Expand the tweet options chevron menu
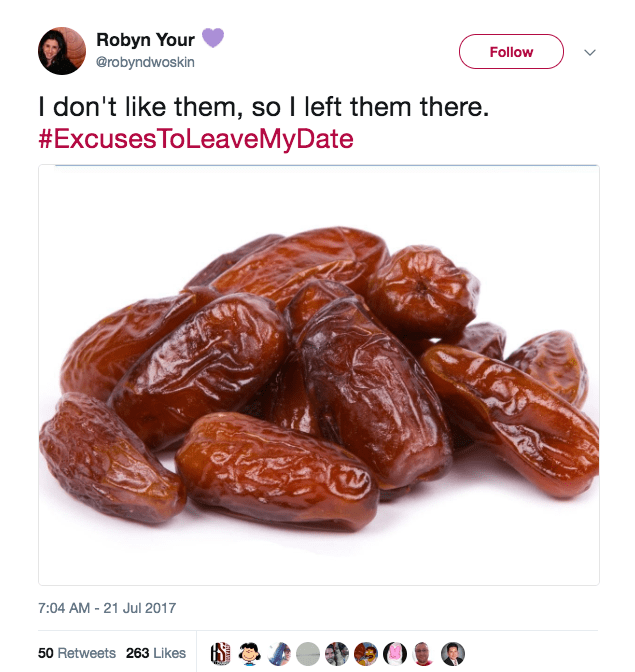The image size is (635, 672). (590, 52)
